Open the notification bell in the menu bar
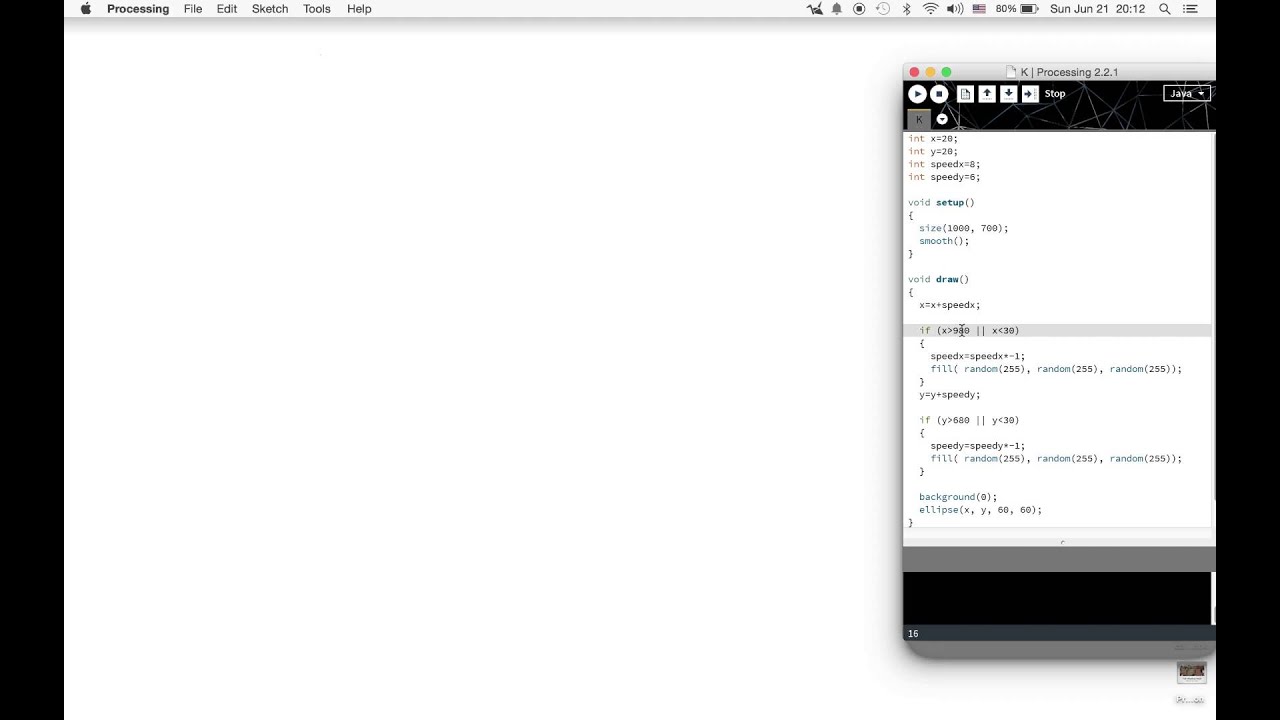Screen dimensions: 1280x720 click(x=837, y=9)
